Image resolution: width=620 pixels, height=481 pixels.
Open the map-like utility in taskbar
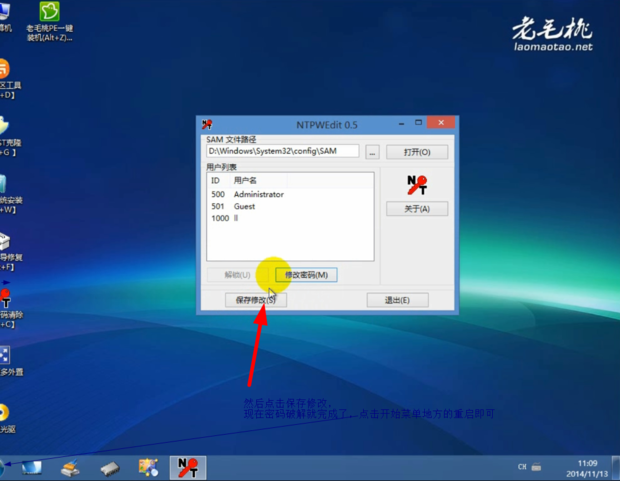pyautogui.click(x=148, y=468)
